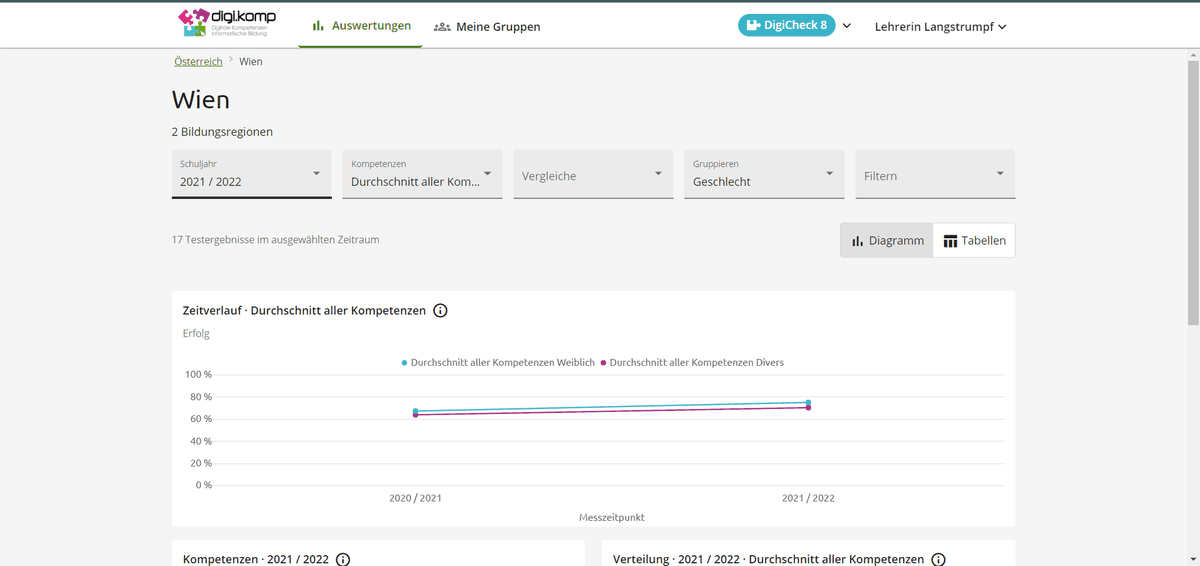The height and width of the screenshot is (566, 1200).
Task: Switch to Tabellen view
Action: (974, 241)
